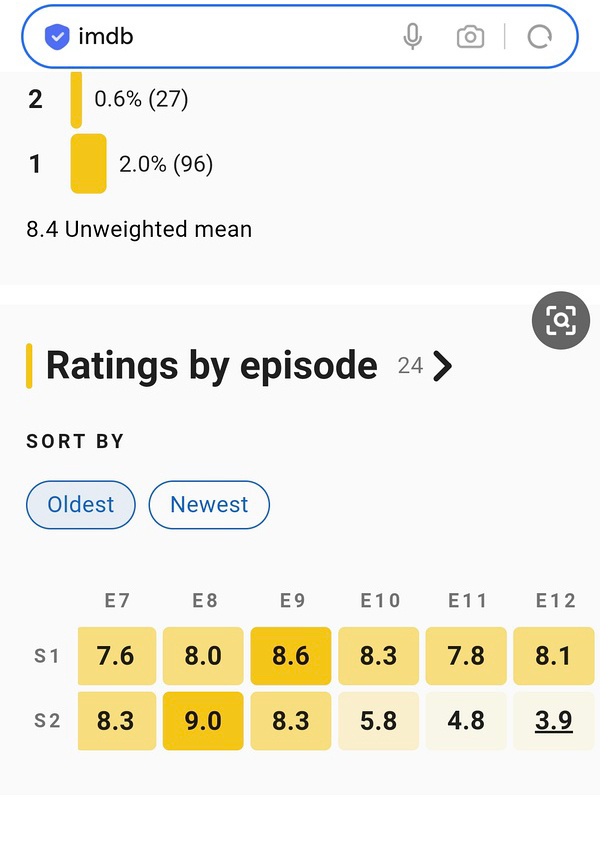Tap the microphone voice search icon

[413, 37]
